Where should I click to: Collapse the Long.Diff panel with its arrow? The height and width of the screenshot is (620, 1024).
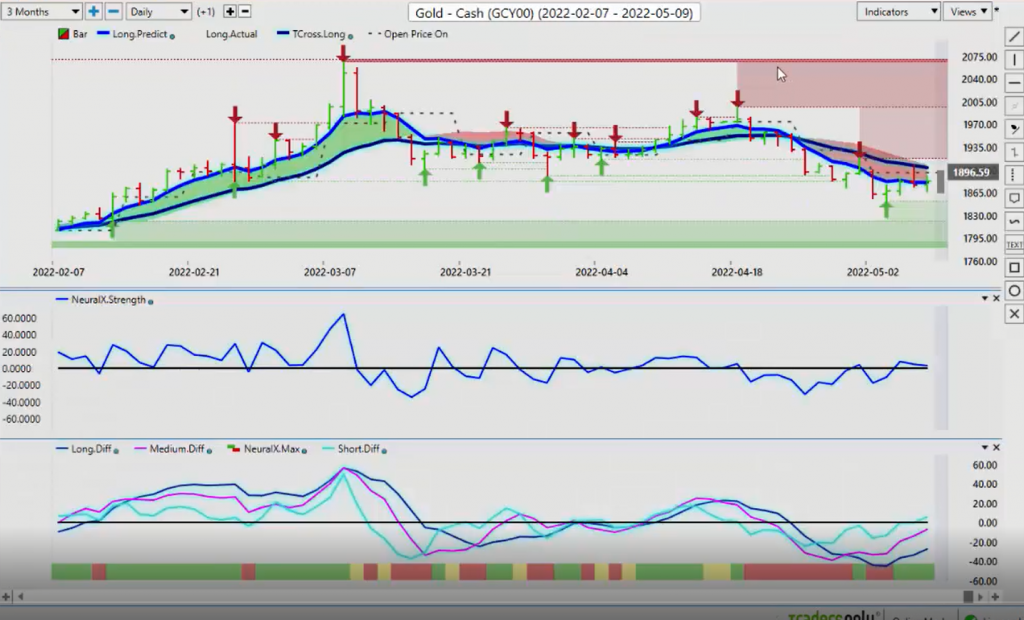[985, 448]
